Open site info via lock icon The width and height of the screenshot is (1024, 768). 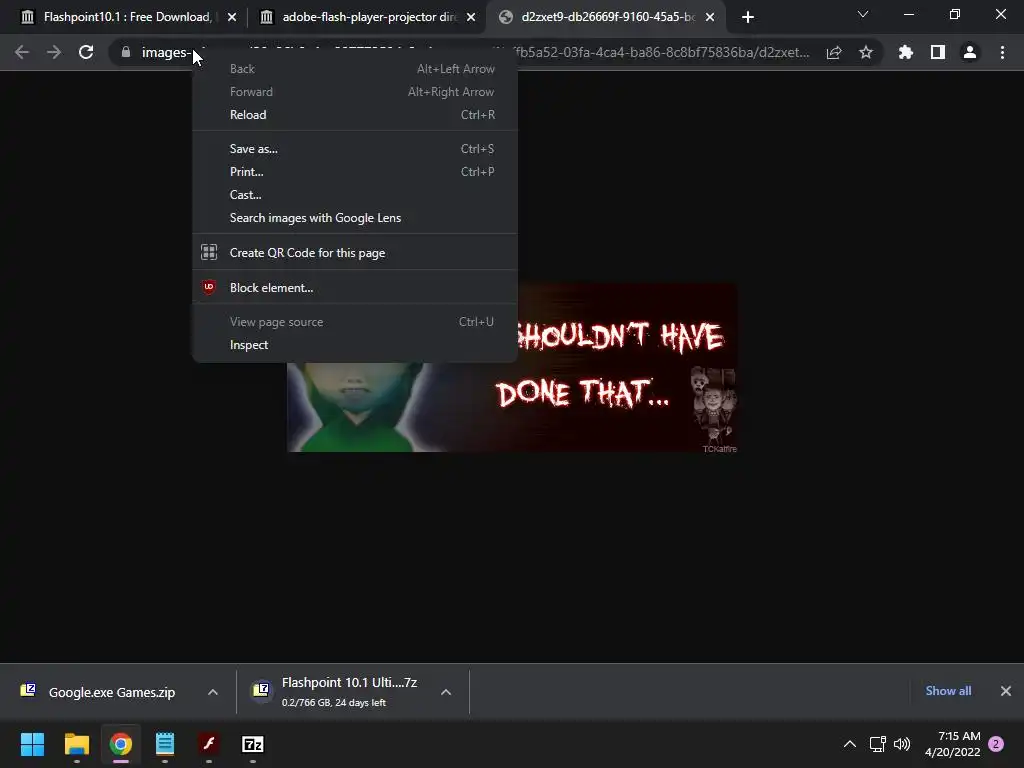pyautogui.click(x=126, y=52)
